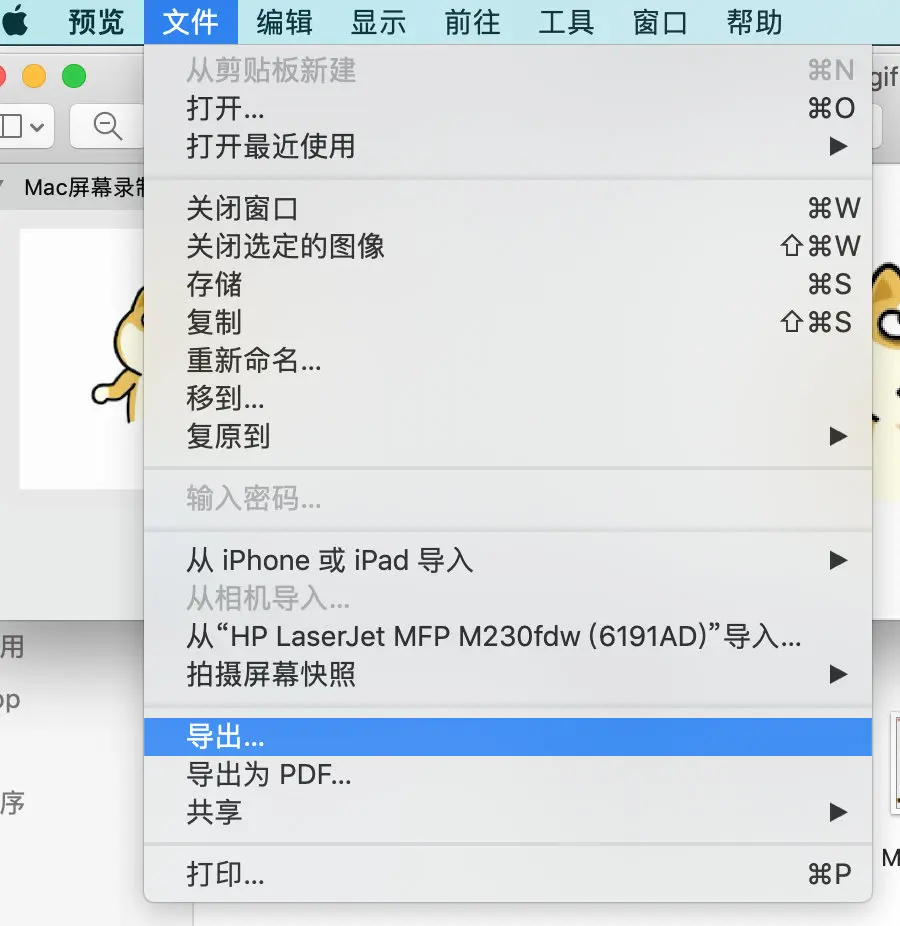
Task: Select 移到... menu item
Action: point(508,398)
